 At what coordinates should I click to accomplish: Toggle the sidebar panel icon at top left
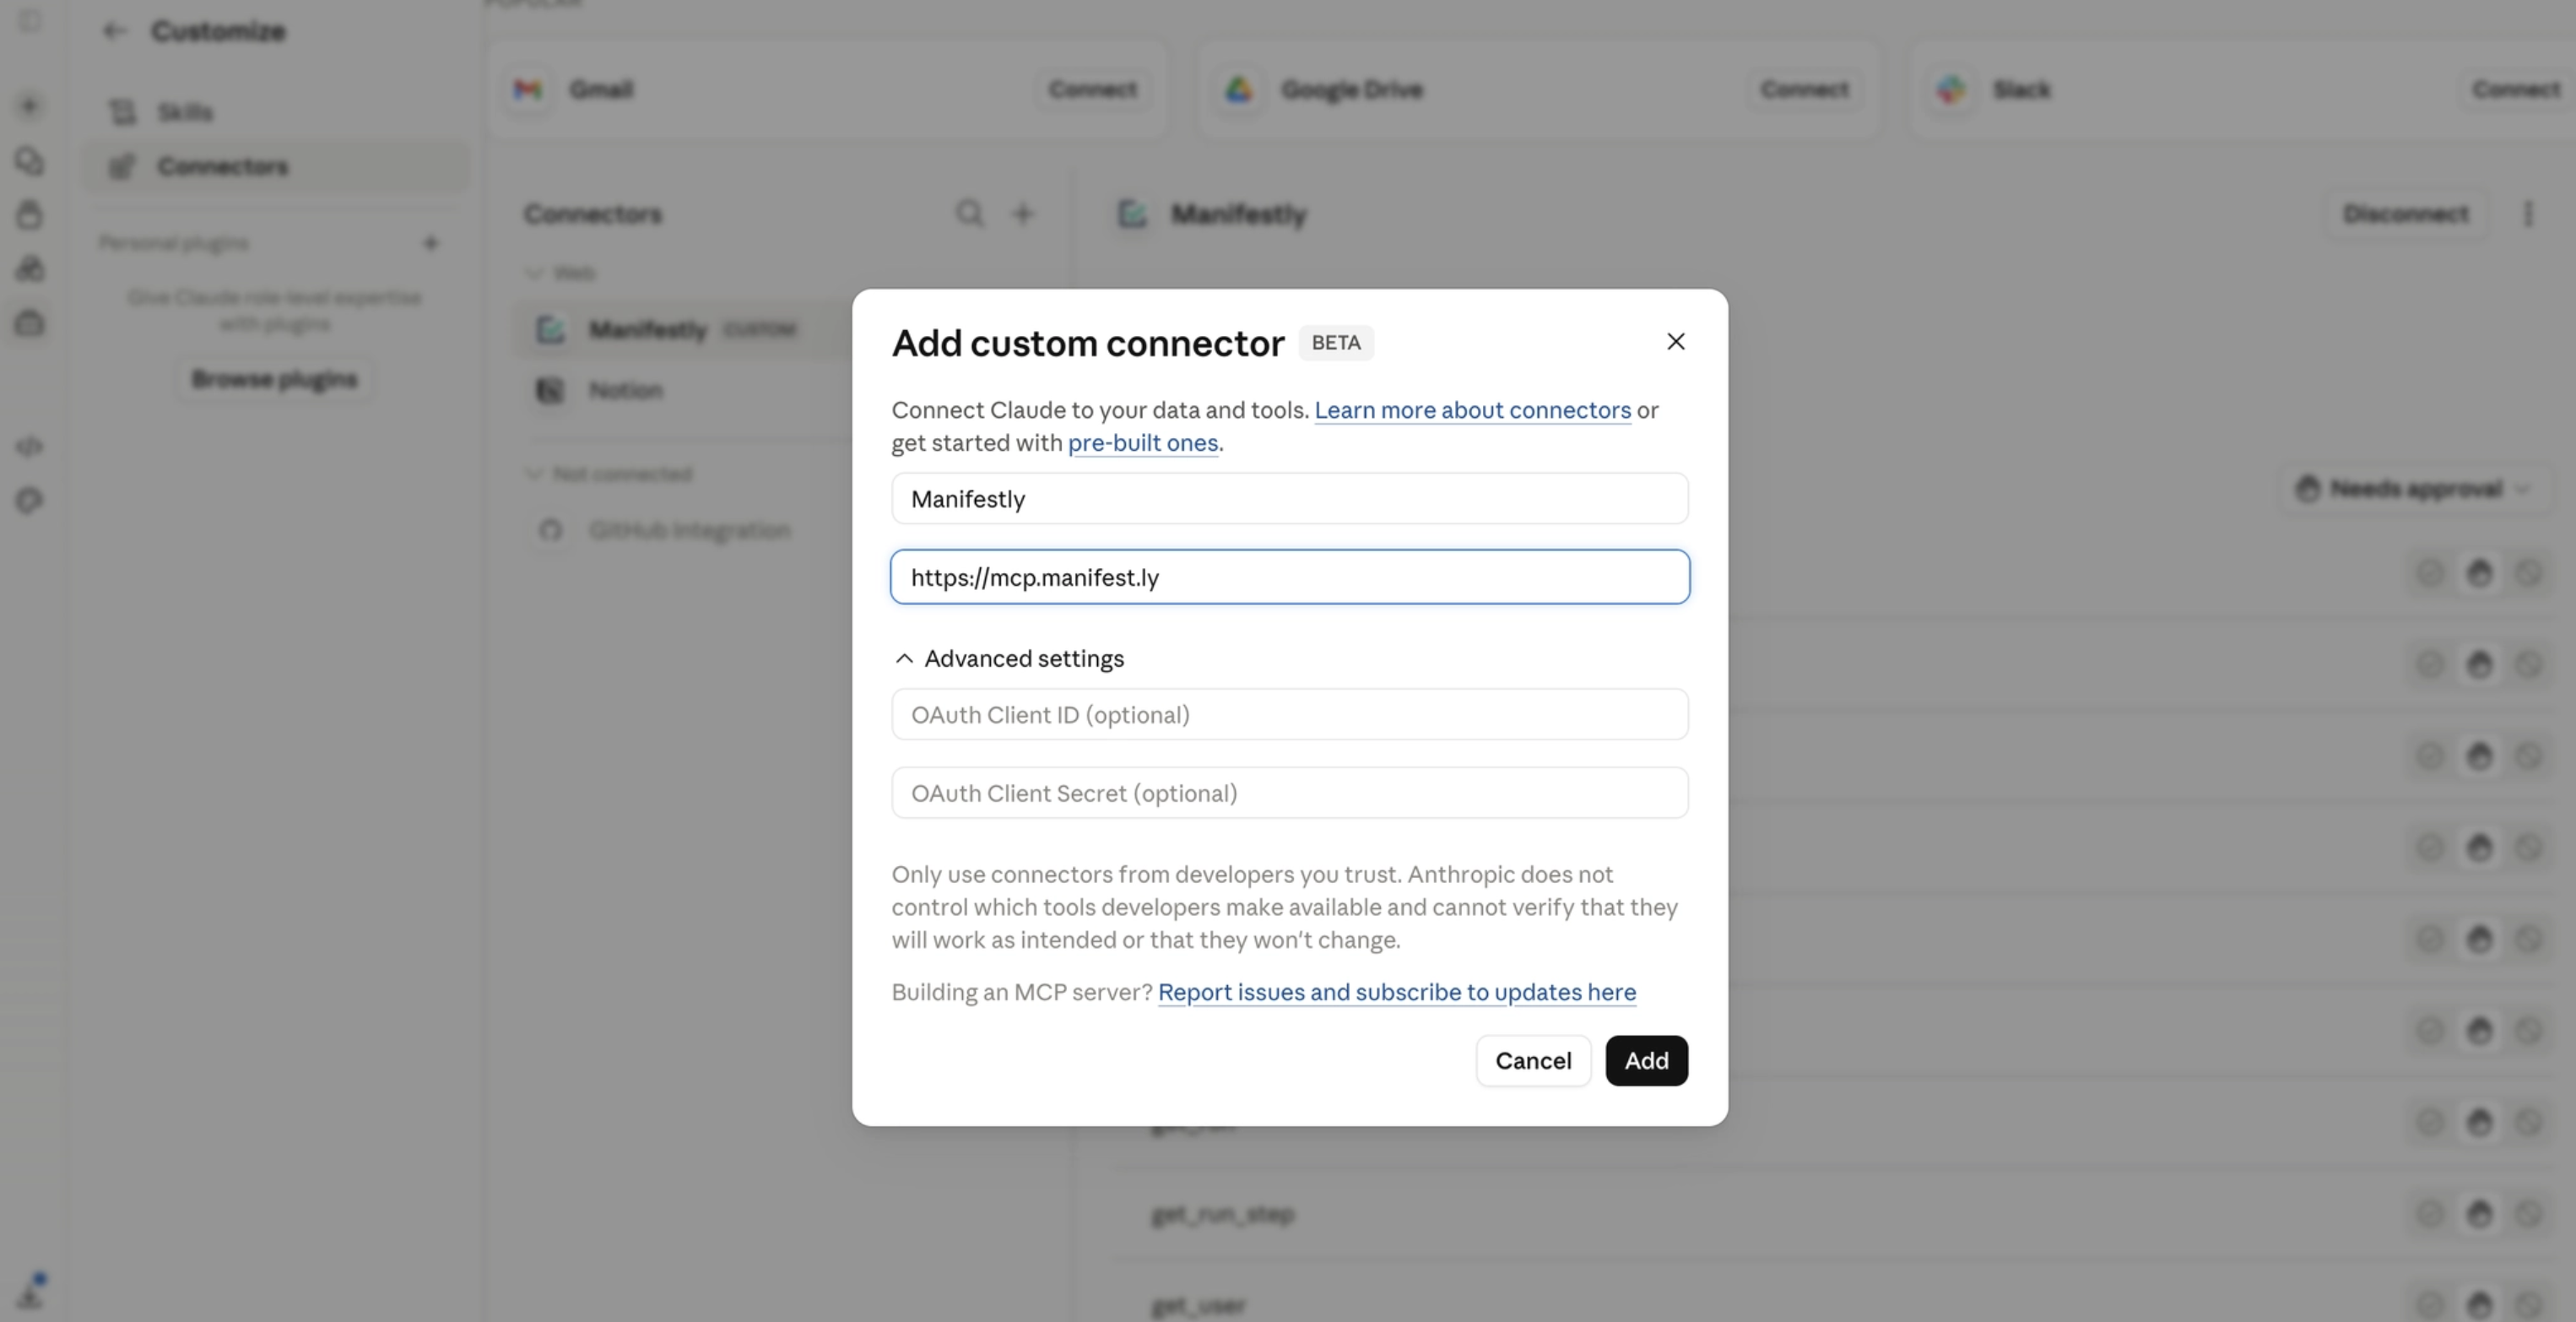[30, 21]
